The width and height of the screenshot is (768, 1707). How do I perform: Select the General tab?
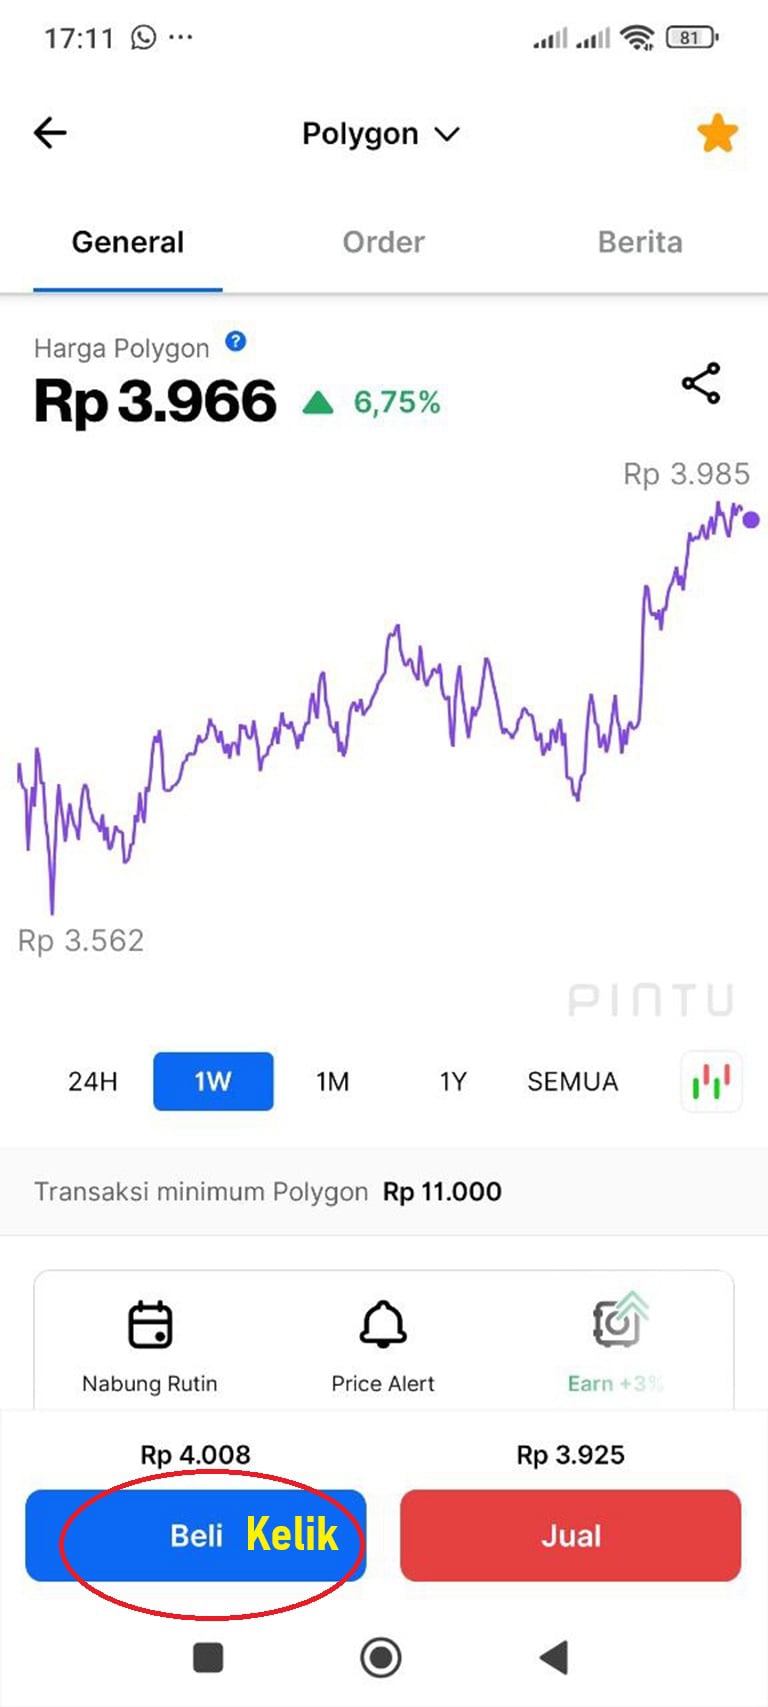[128, 242]
